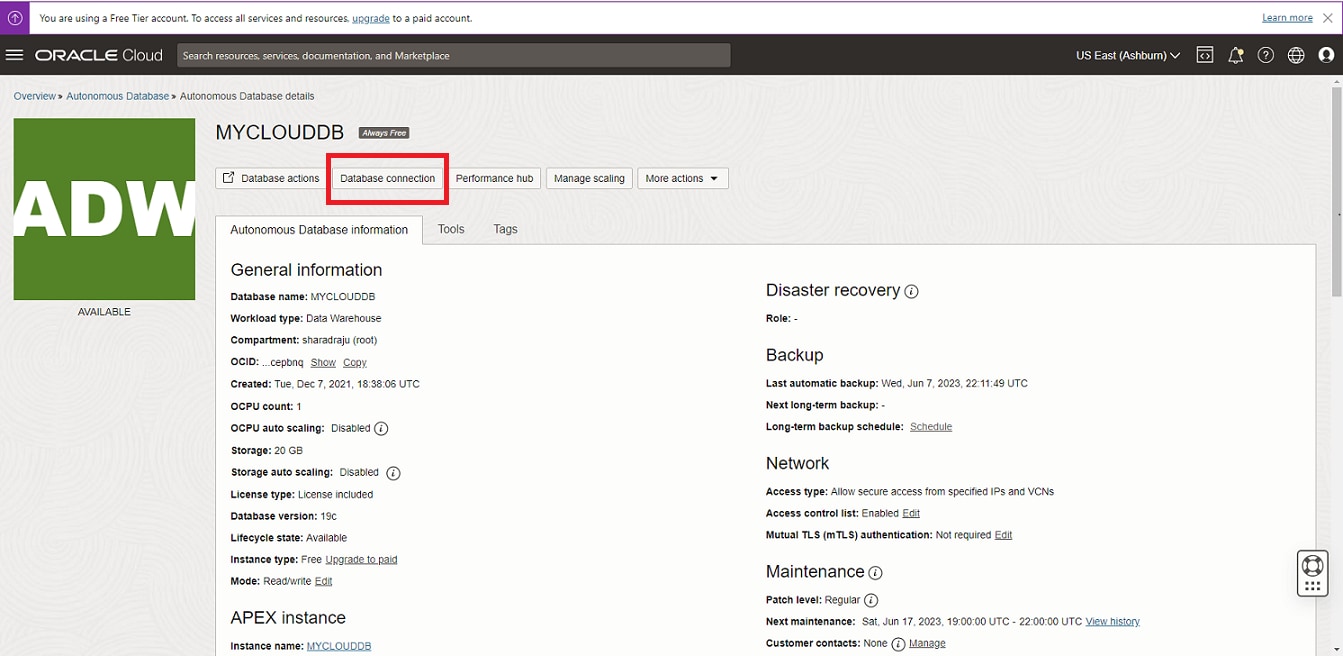Open the Cloud Shell developer tools icon
The height and width of the screenshot is (656, 1343).
pyautogui.click(x=1205, y=55)
